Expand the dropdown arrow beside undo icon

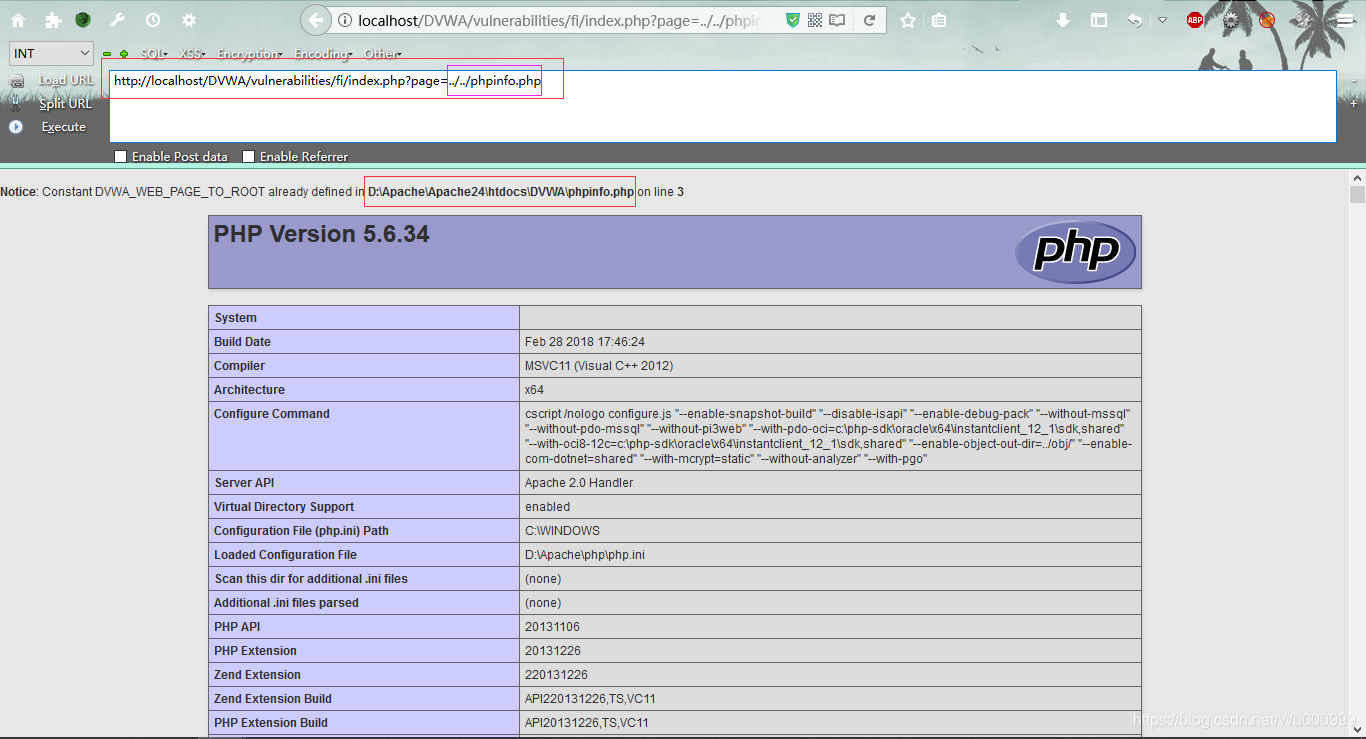(x=1162, y=20)
